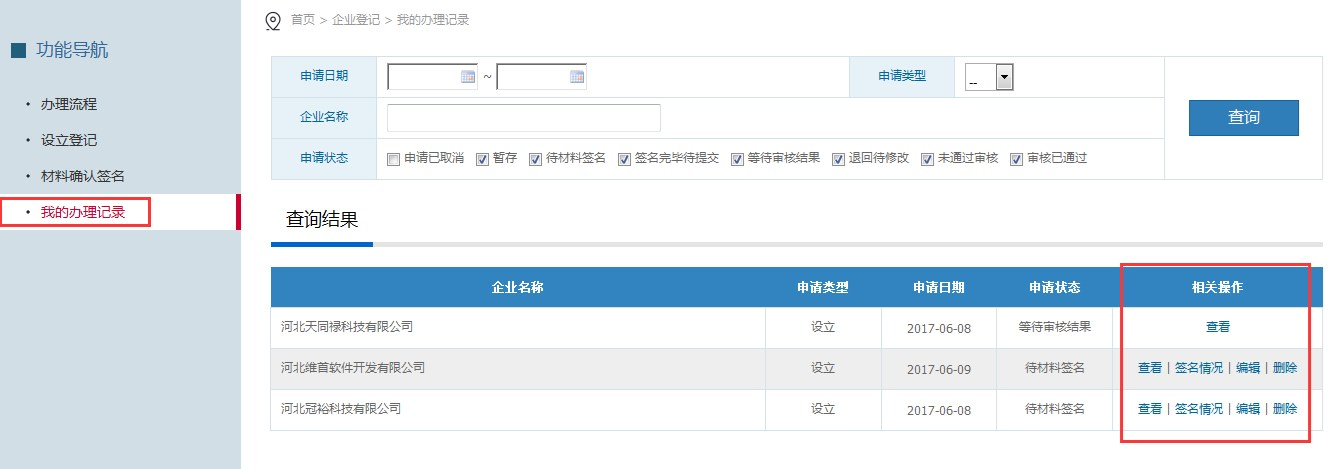Viewport: 1329px width, 469px height.
Task: Expand the 申请类型 dropdown
Action: click(1004, 78)
